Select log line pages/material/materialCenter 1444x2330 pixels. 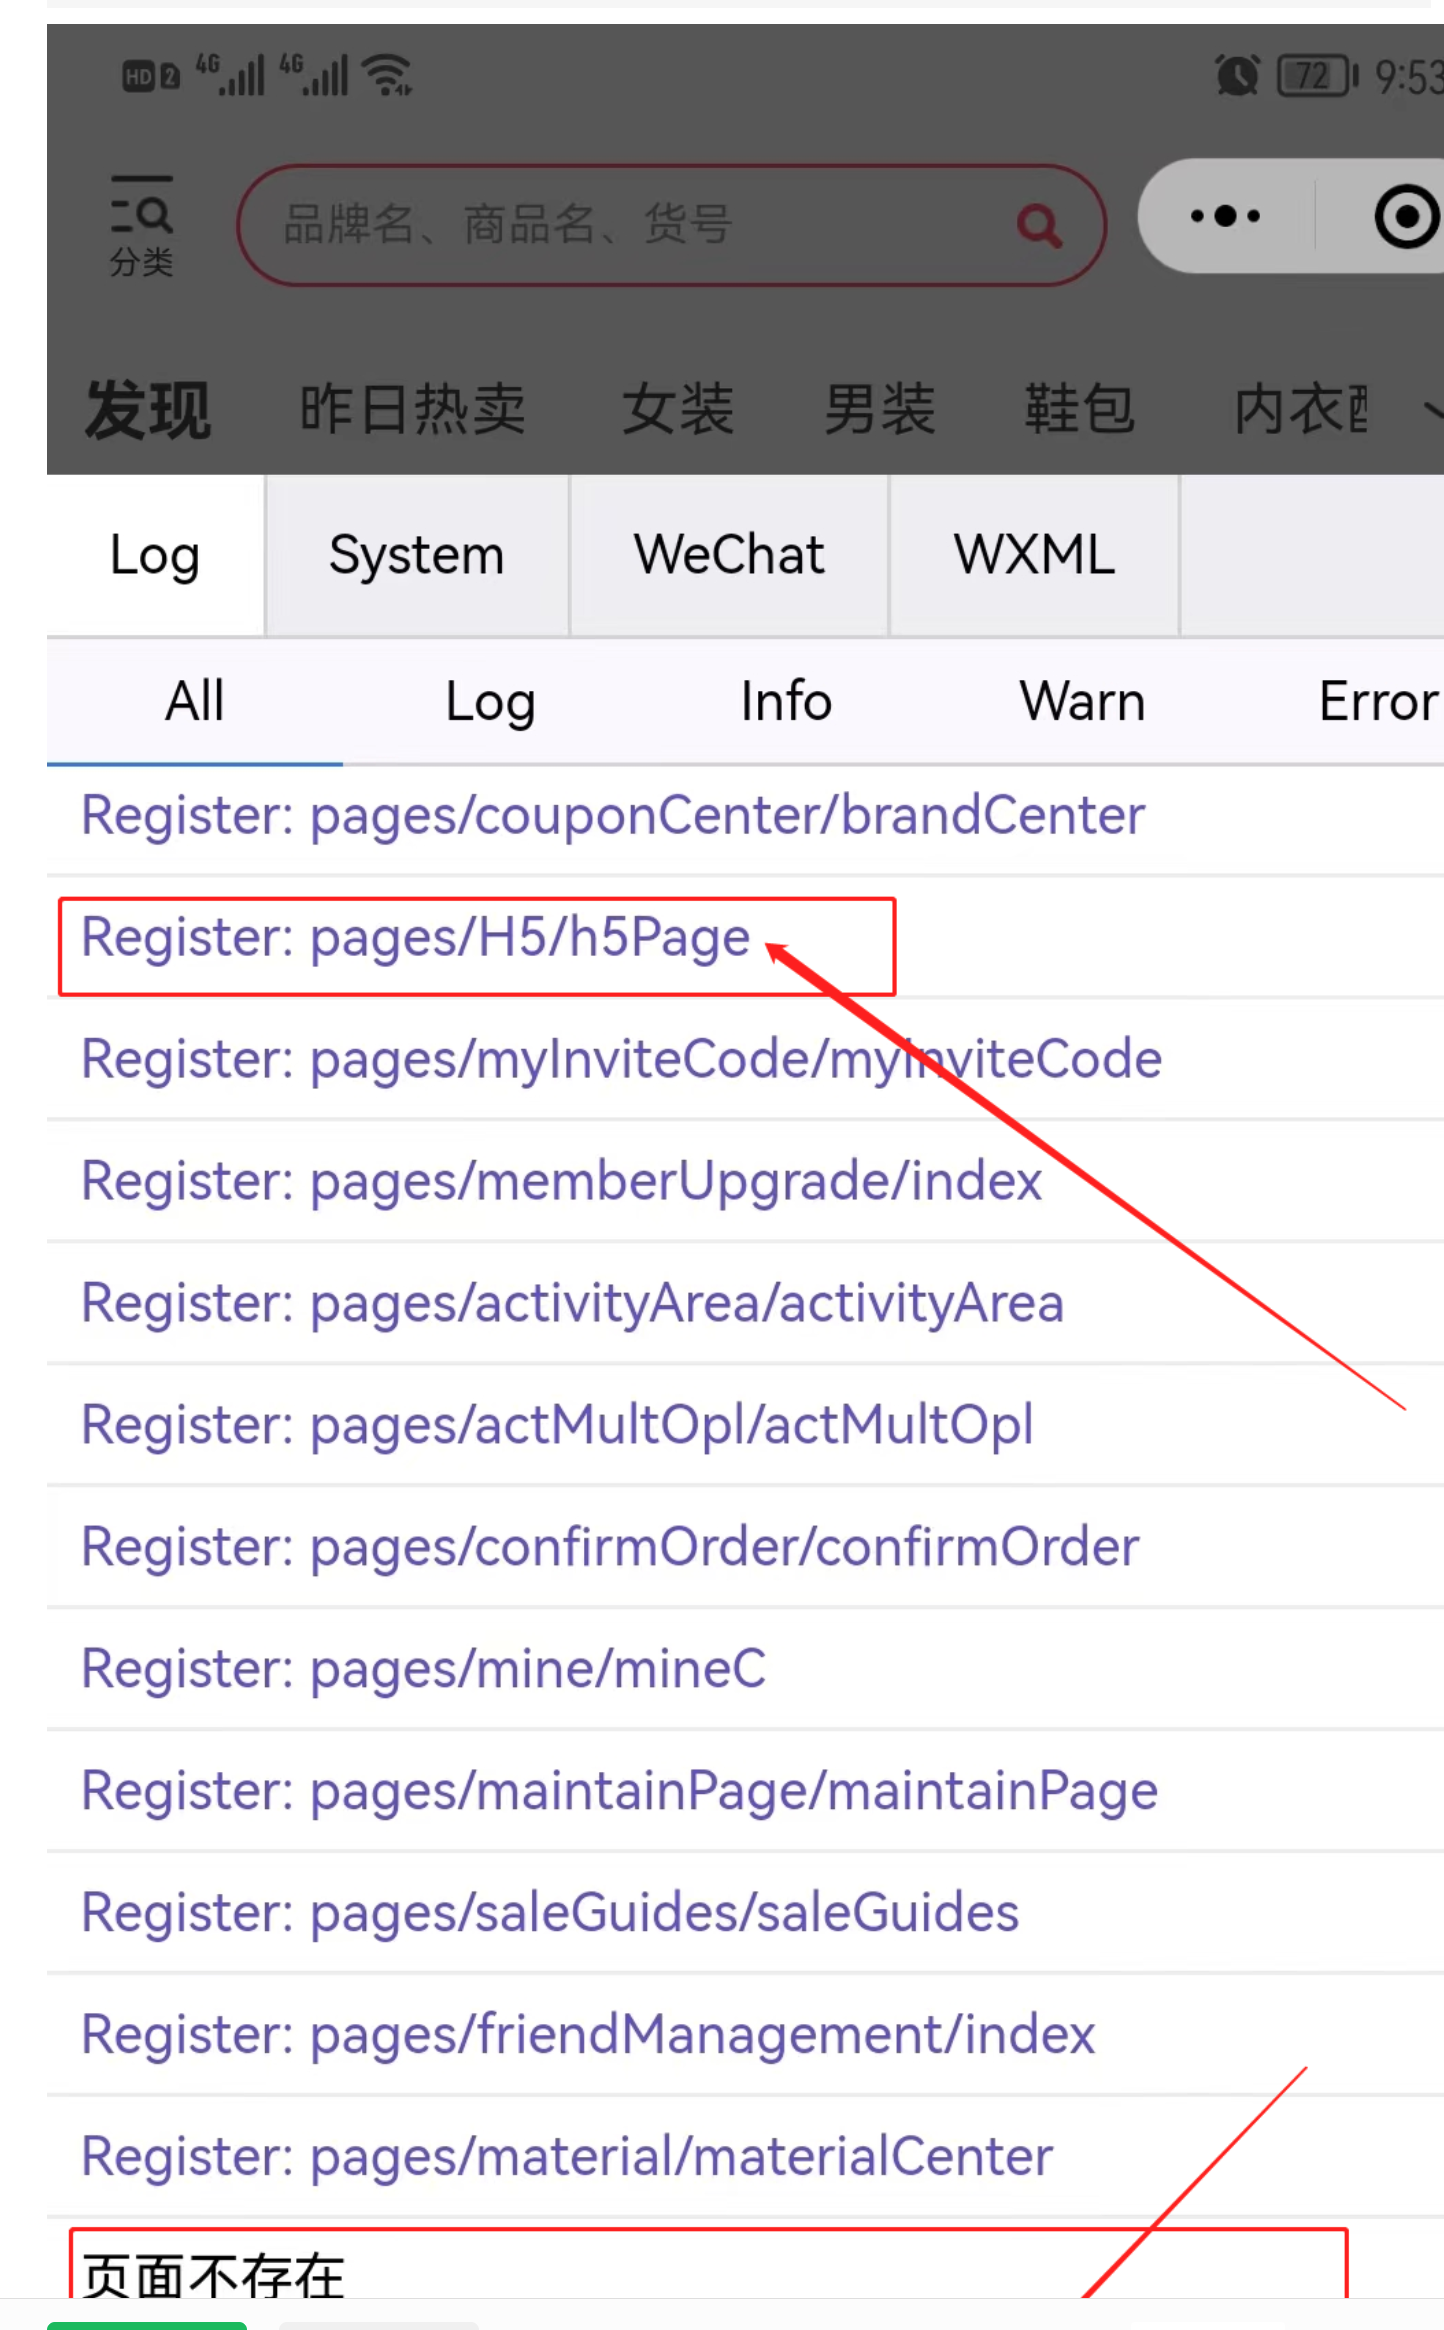coord(745,2158)
